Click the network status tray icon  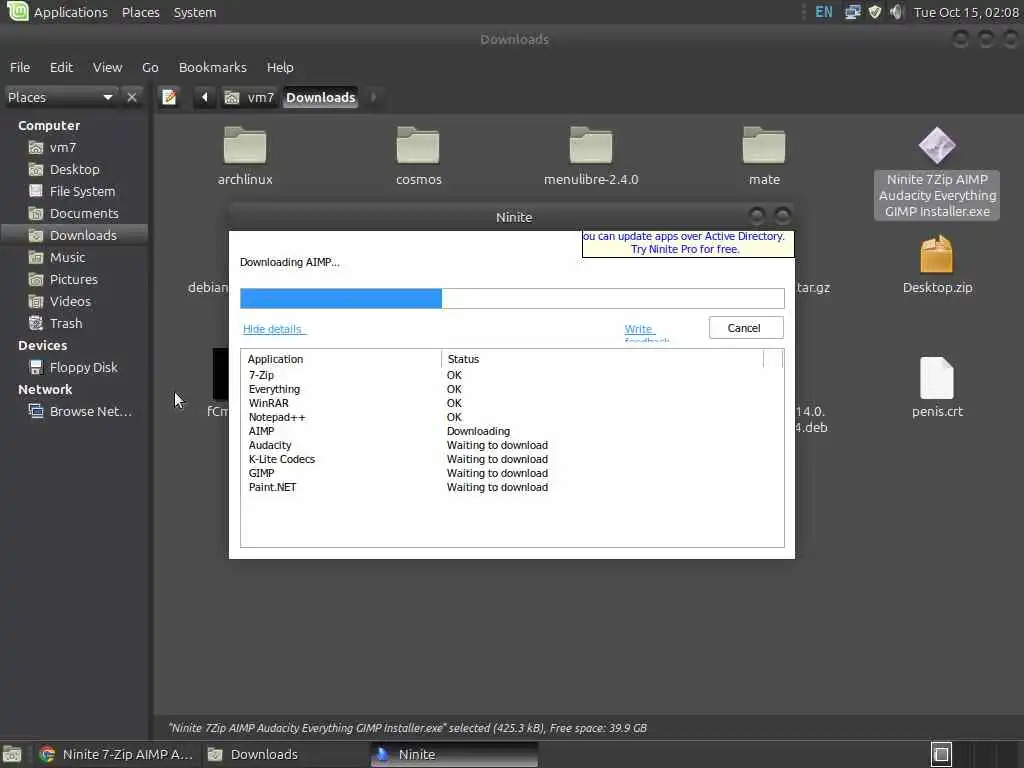tap(852, 12)
